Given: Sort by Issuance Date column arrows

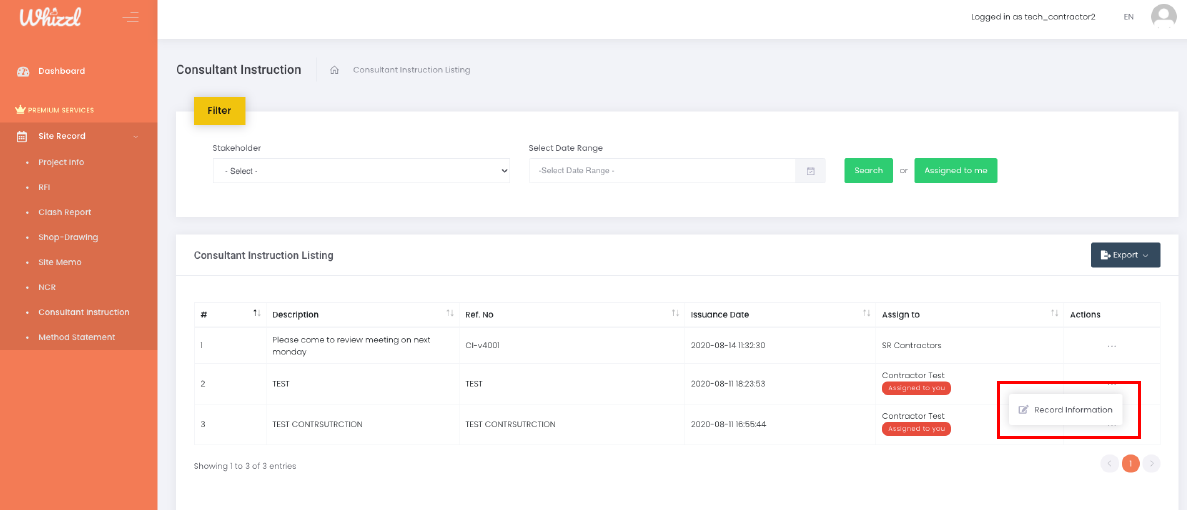Looking at the screenshot, I should pyautogui.click(x=866, y=314).
